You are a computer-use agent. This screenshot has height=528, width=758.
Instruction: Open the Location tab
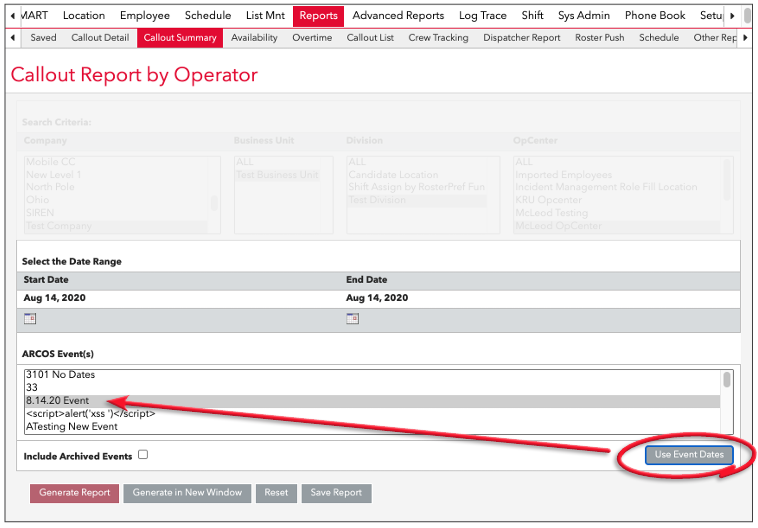(x=84, y=15)
